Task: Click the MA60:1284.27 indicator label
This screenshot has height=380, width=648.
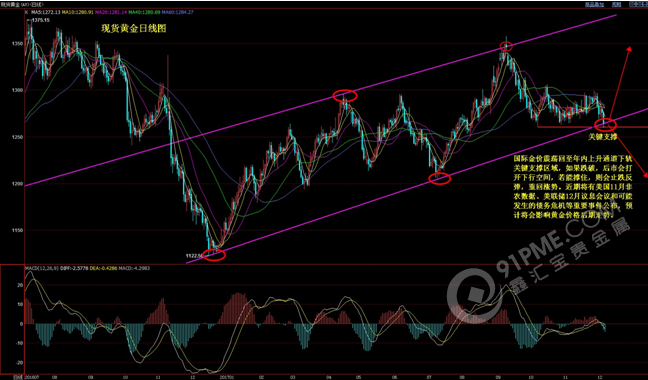Action: (x=178, y=13)
